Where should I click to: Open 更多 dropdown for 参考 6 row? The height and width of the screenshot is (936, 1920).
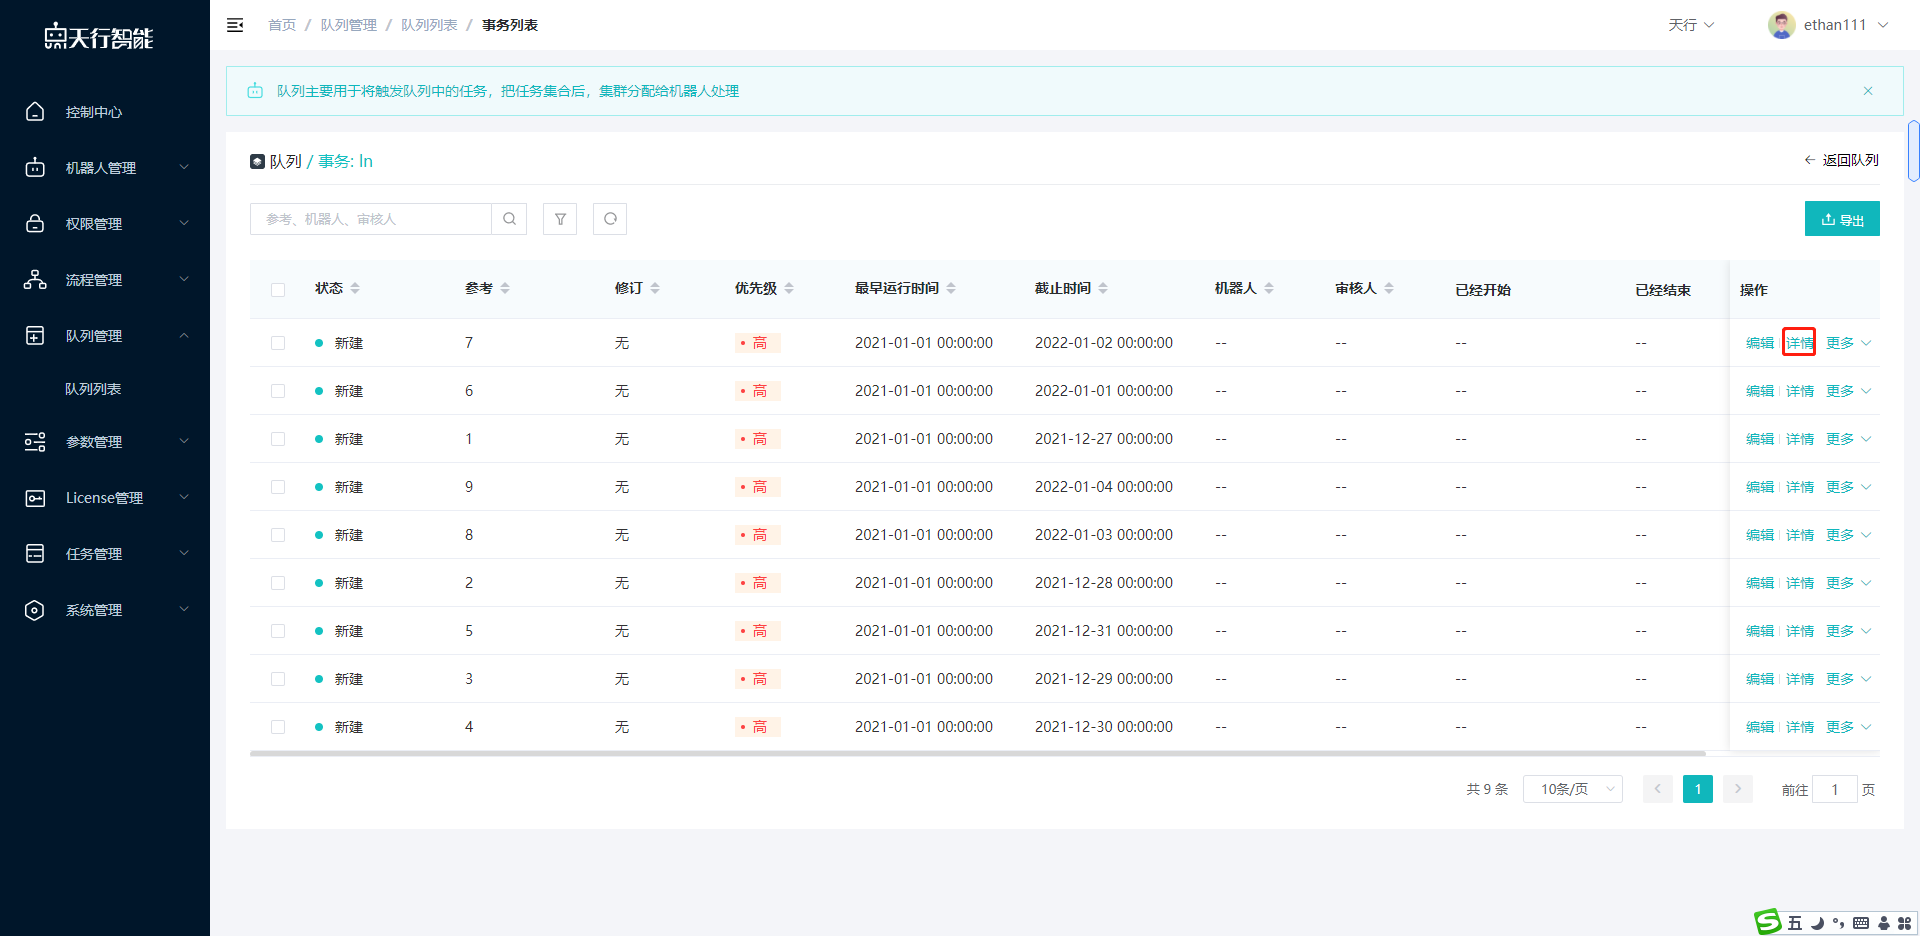point(1848,391)
